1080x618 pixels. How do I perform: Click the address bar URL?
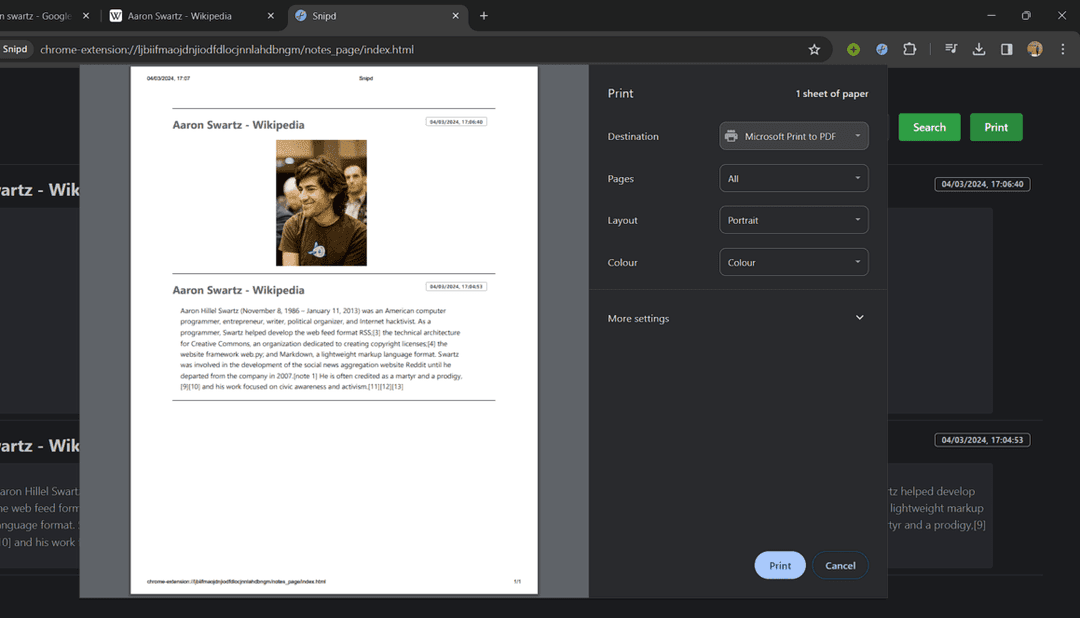227,50
